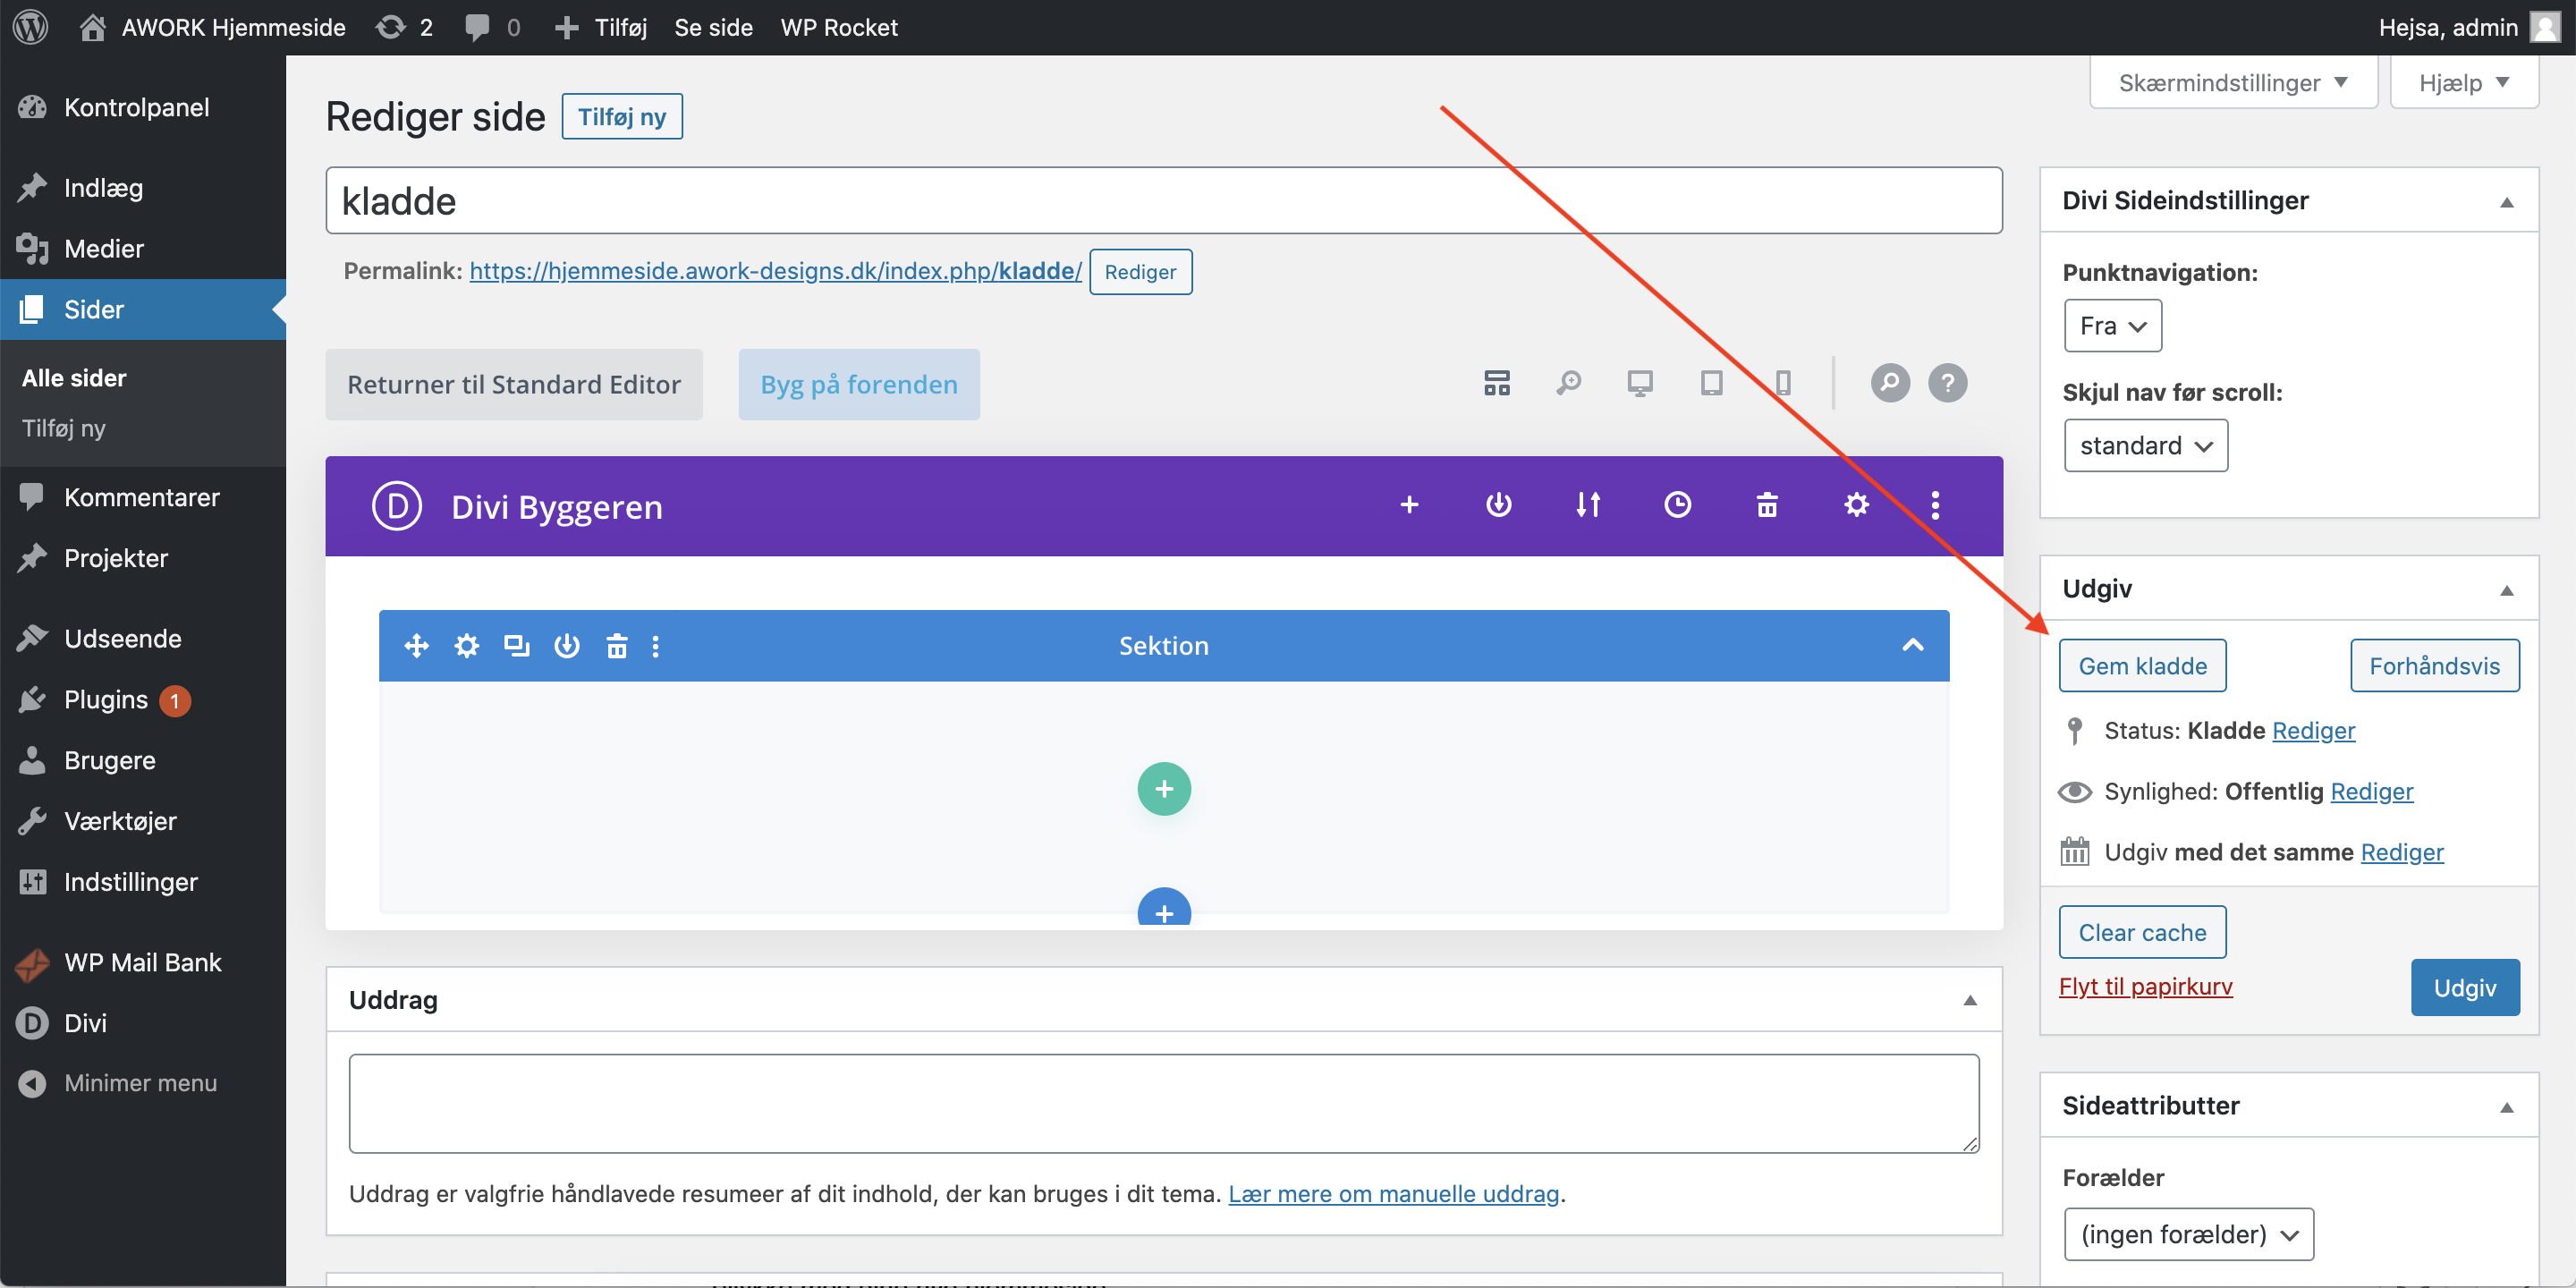Screen dimensions: 2576x1288
Task: Click the trash icon in Divi Byggeren header
Action: pyautogui.click(x=1767, y=505)
